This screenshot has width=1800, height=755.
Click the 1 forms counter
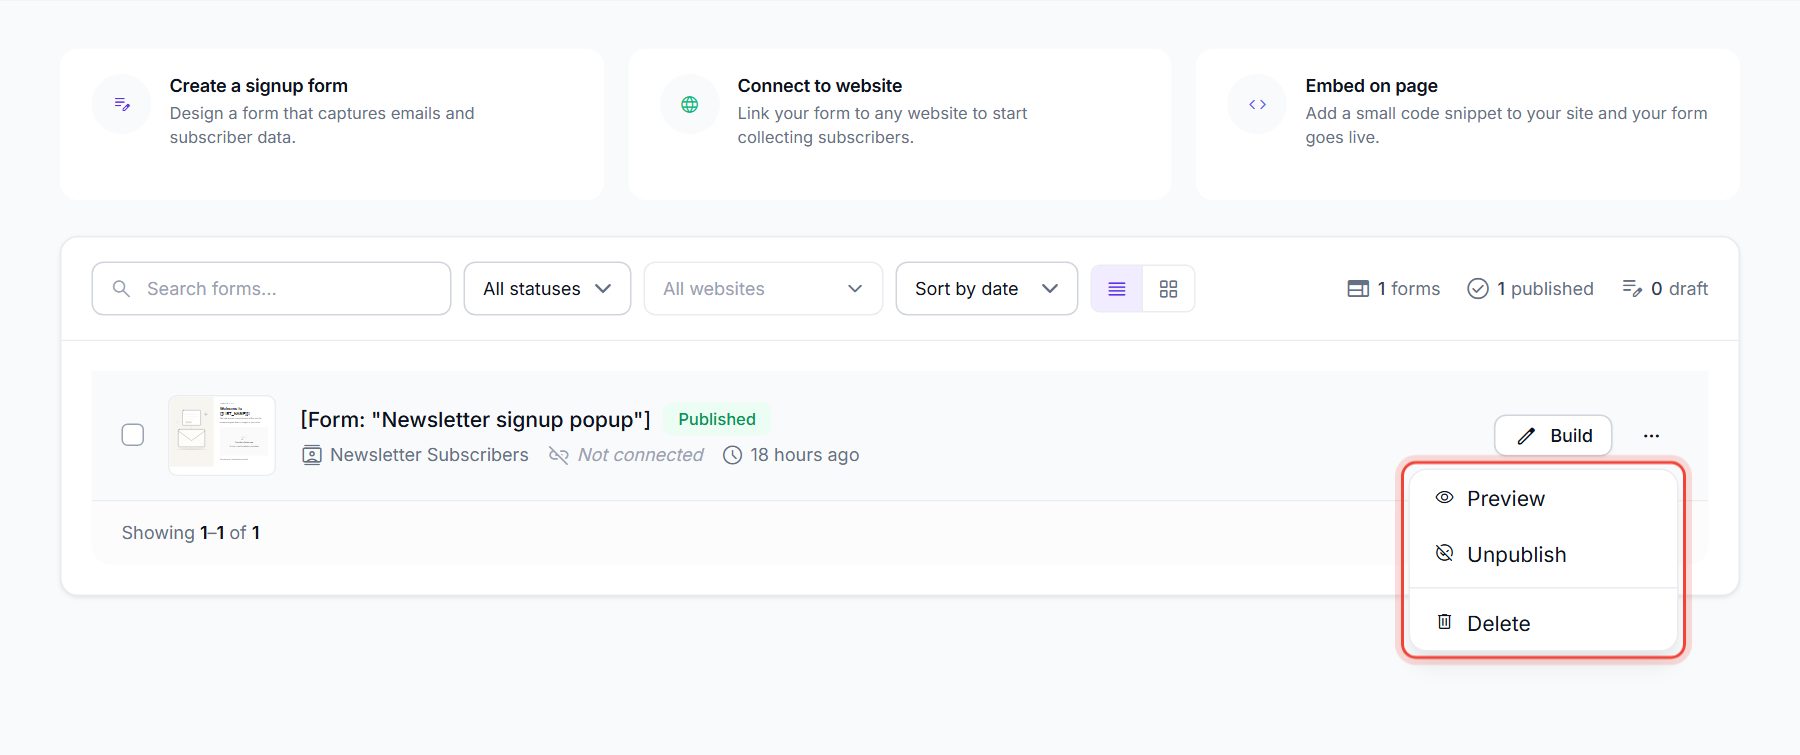pyautogui.click(x=1394, y=289)
